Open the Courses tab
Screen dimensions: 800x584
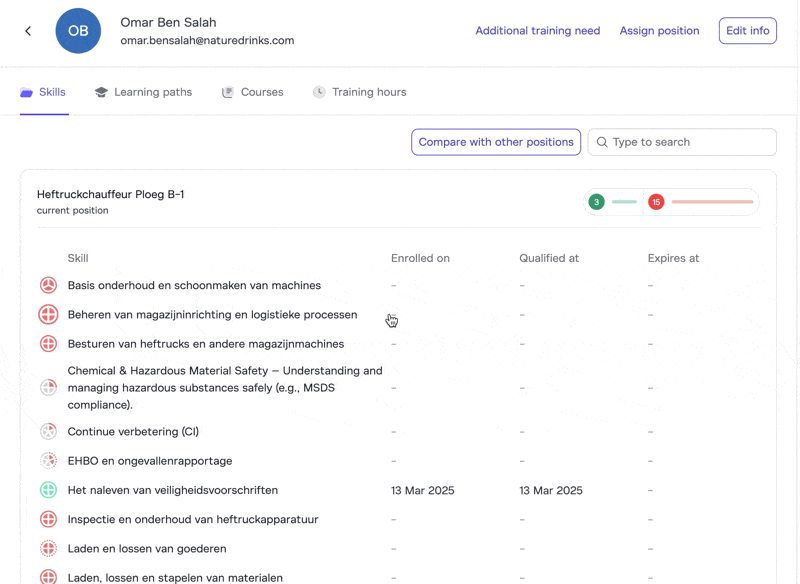pos(252,92)
